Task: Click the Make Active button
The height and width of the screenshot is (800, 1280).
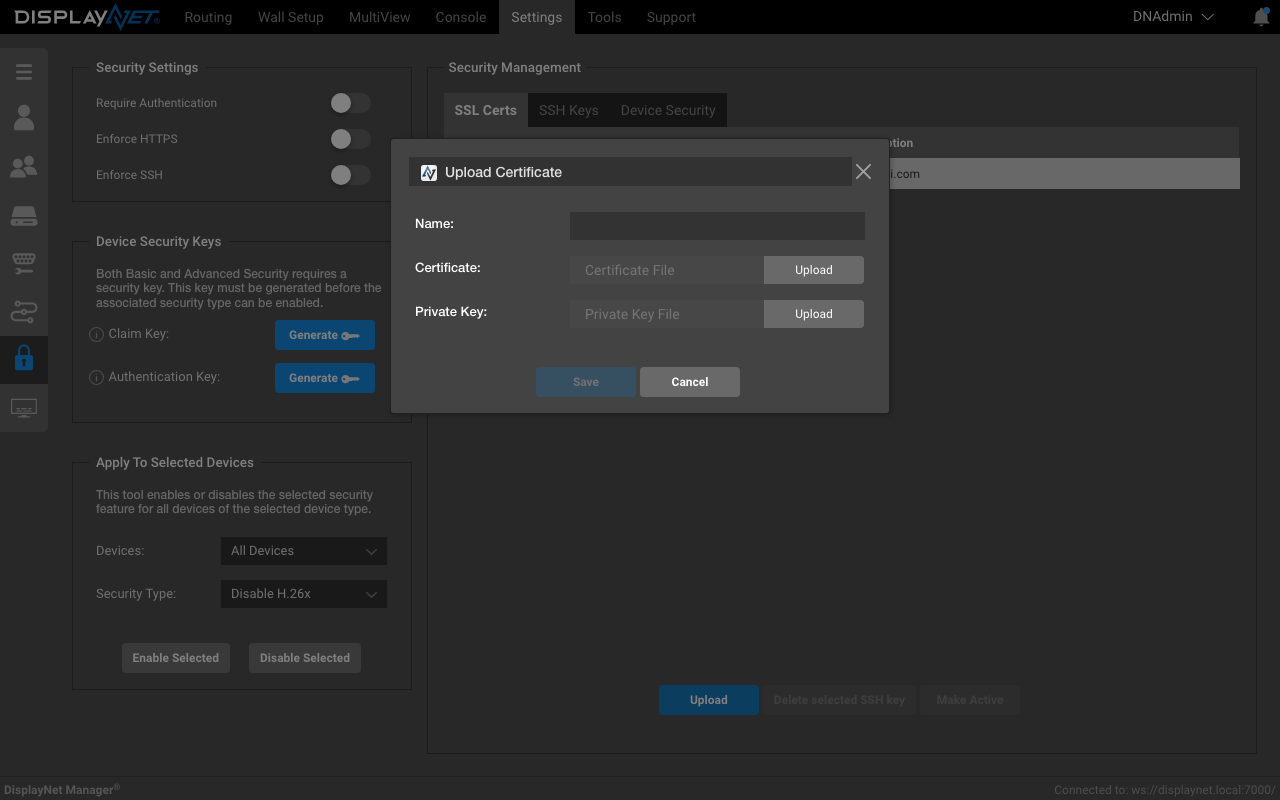Action: 970,700
